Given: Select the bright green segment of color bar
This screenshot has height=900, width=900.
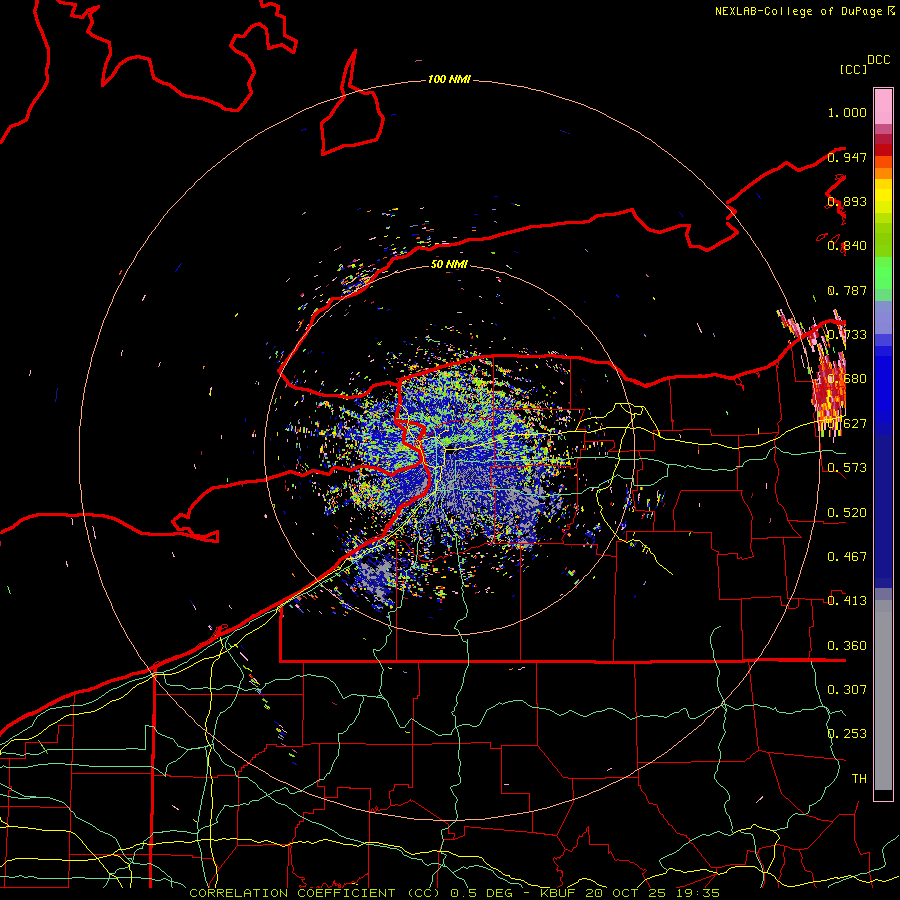Looking at the screenshot, I should (883, 273).
